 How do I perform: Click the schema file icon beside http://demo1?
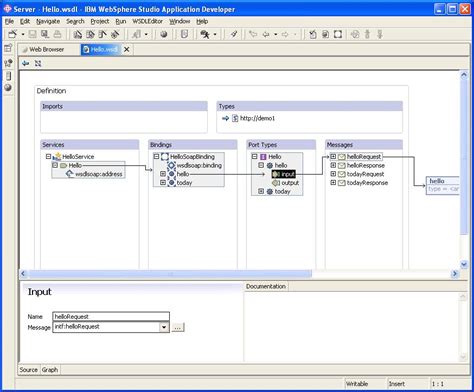click(x=235, y=118)
